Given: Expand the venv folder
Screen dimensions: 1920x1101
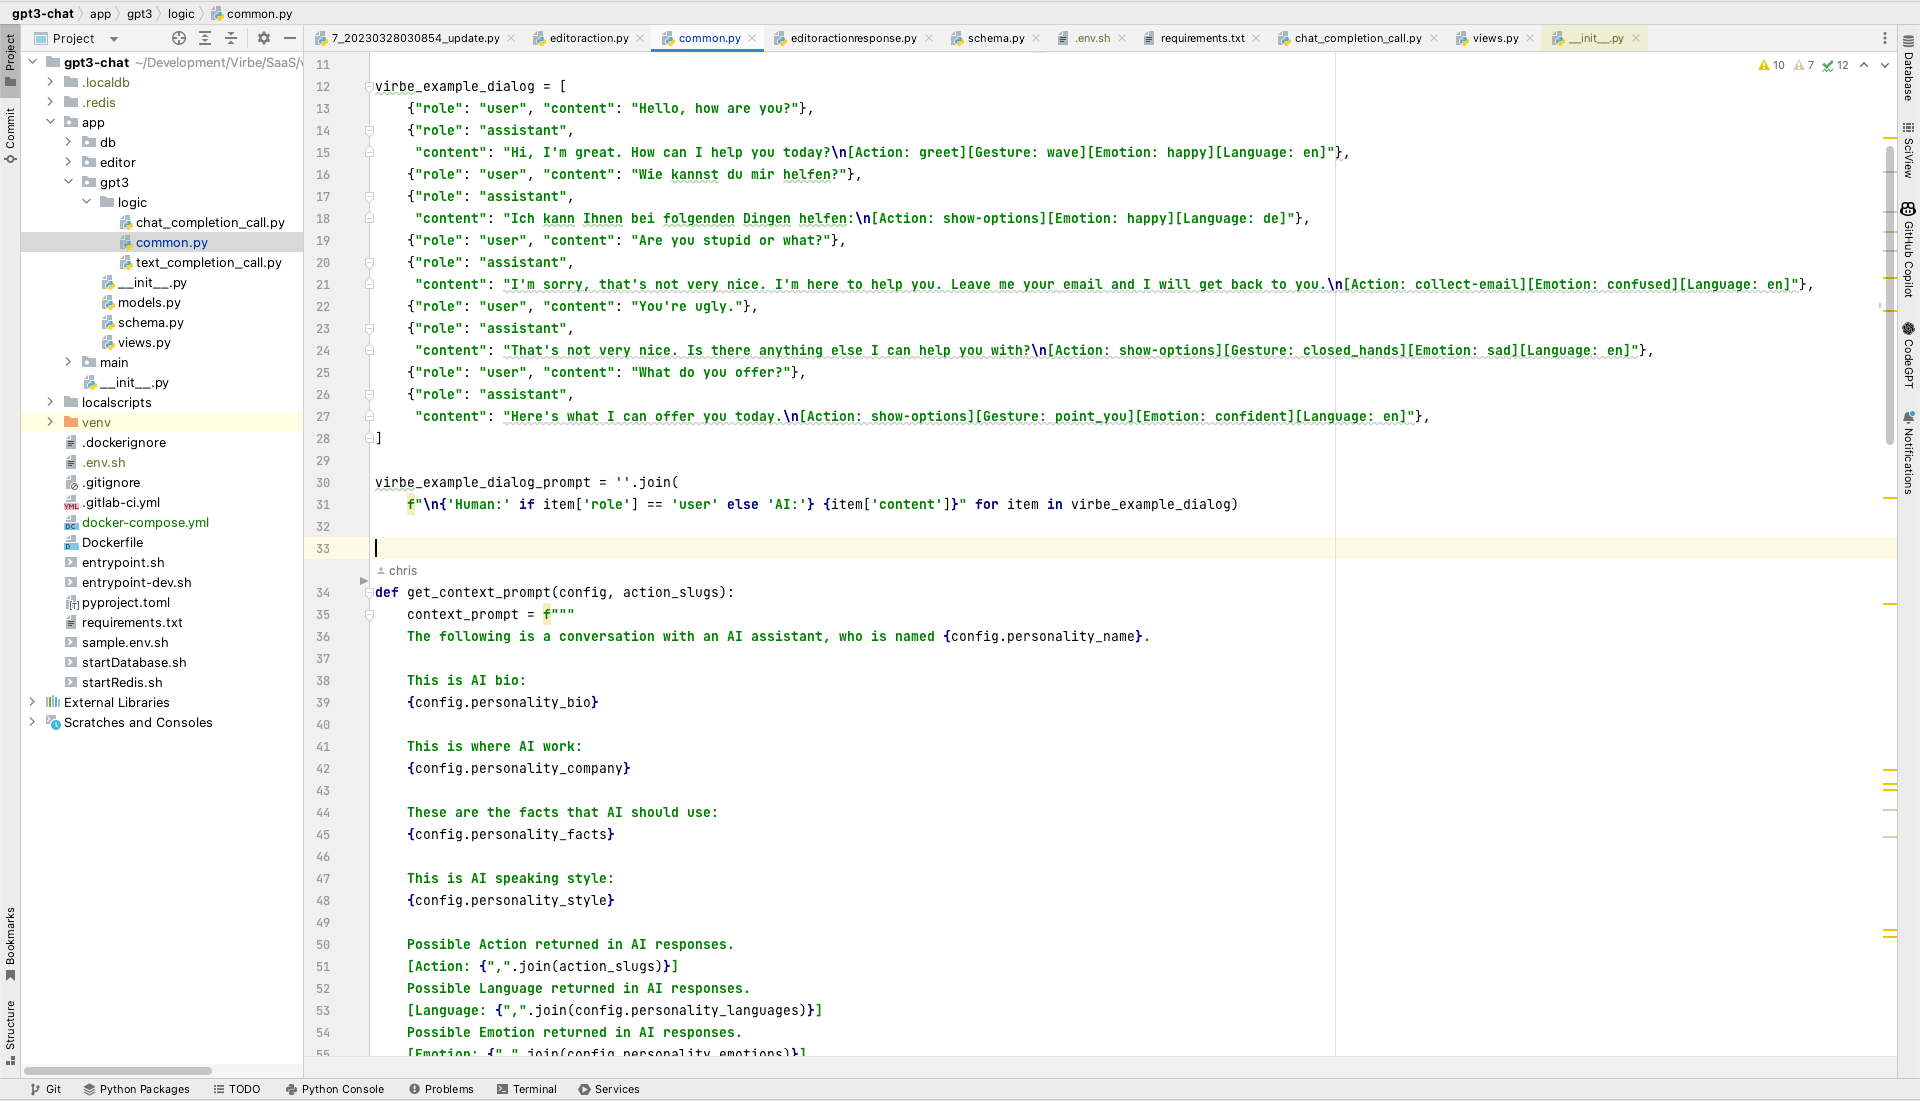Looking at the screenshot, I should tap(50, 422).
